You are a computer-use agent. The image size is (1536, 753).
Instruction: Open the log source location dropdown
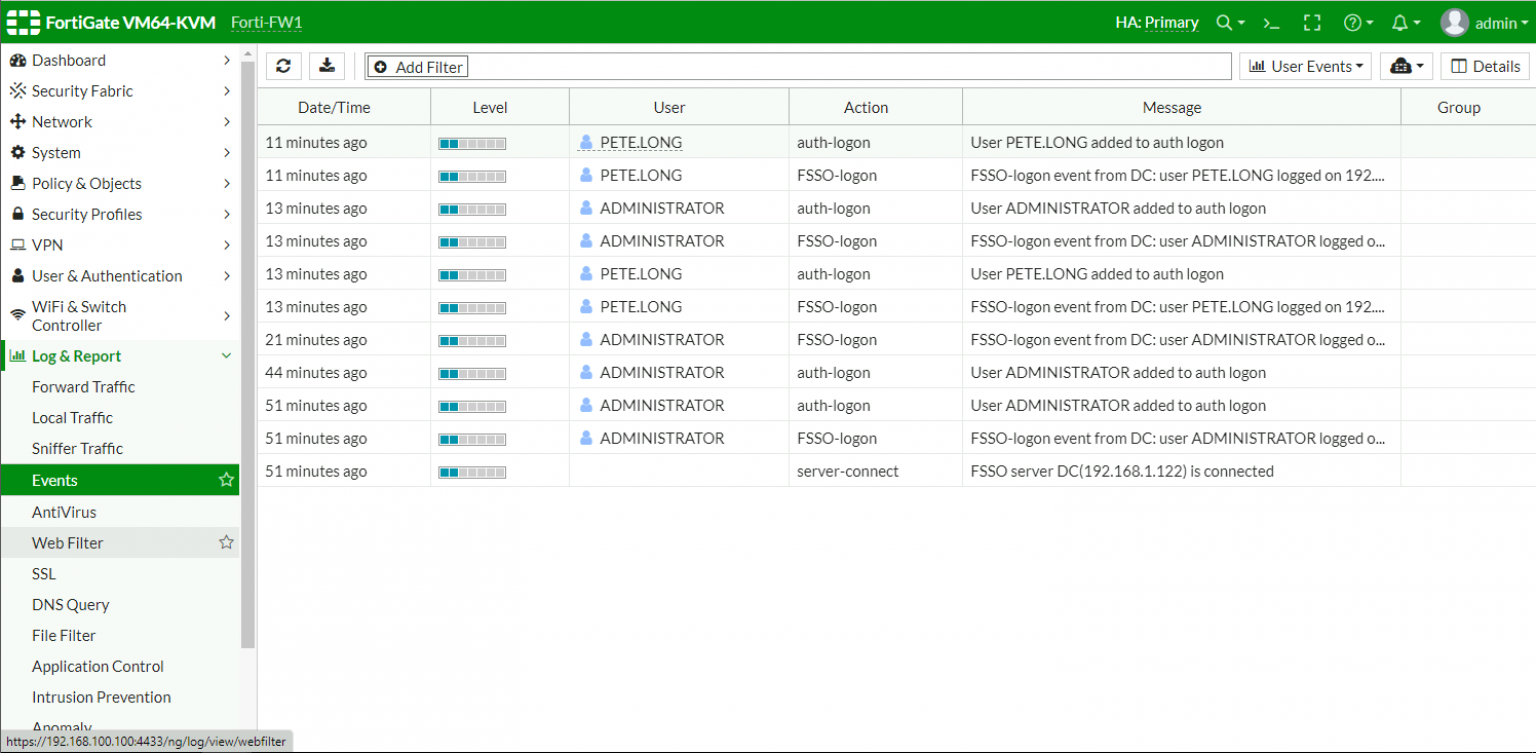coord(1406,66)
